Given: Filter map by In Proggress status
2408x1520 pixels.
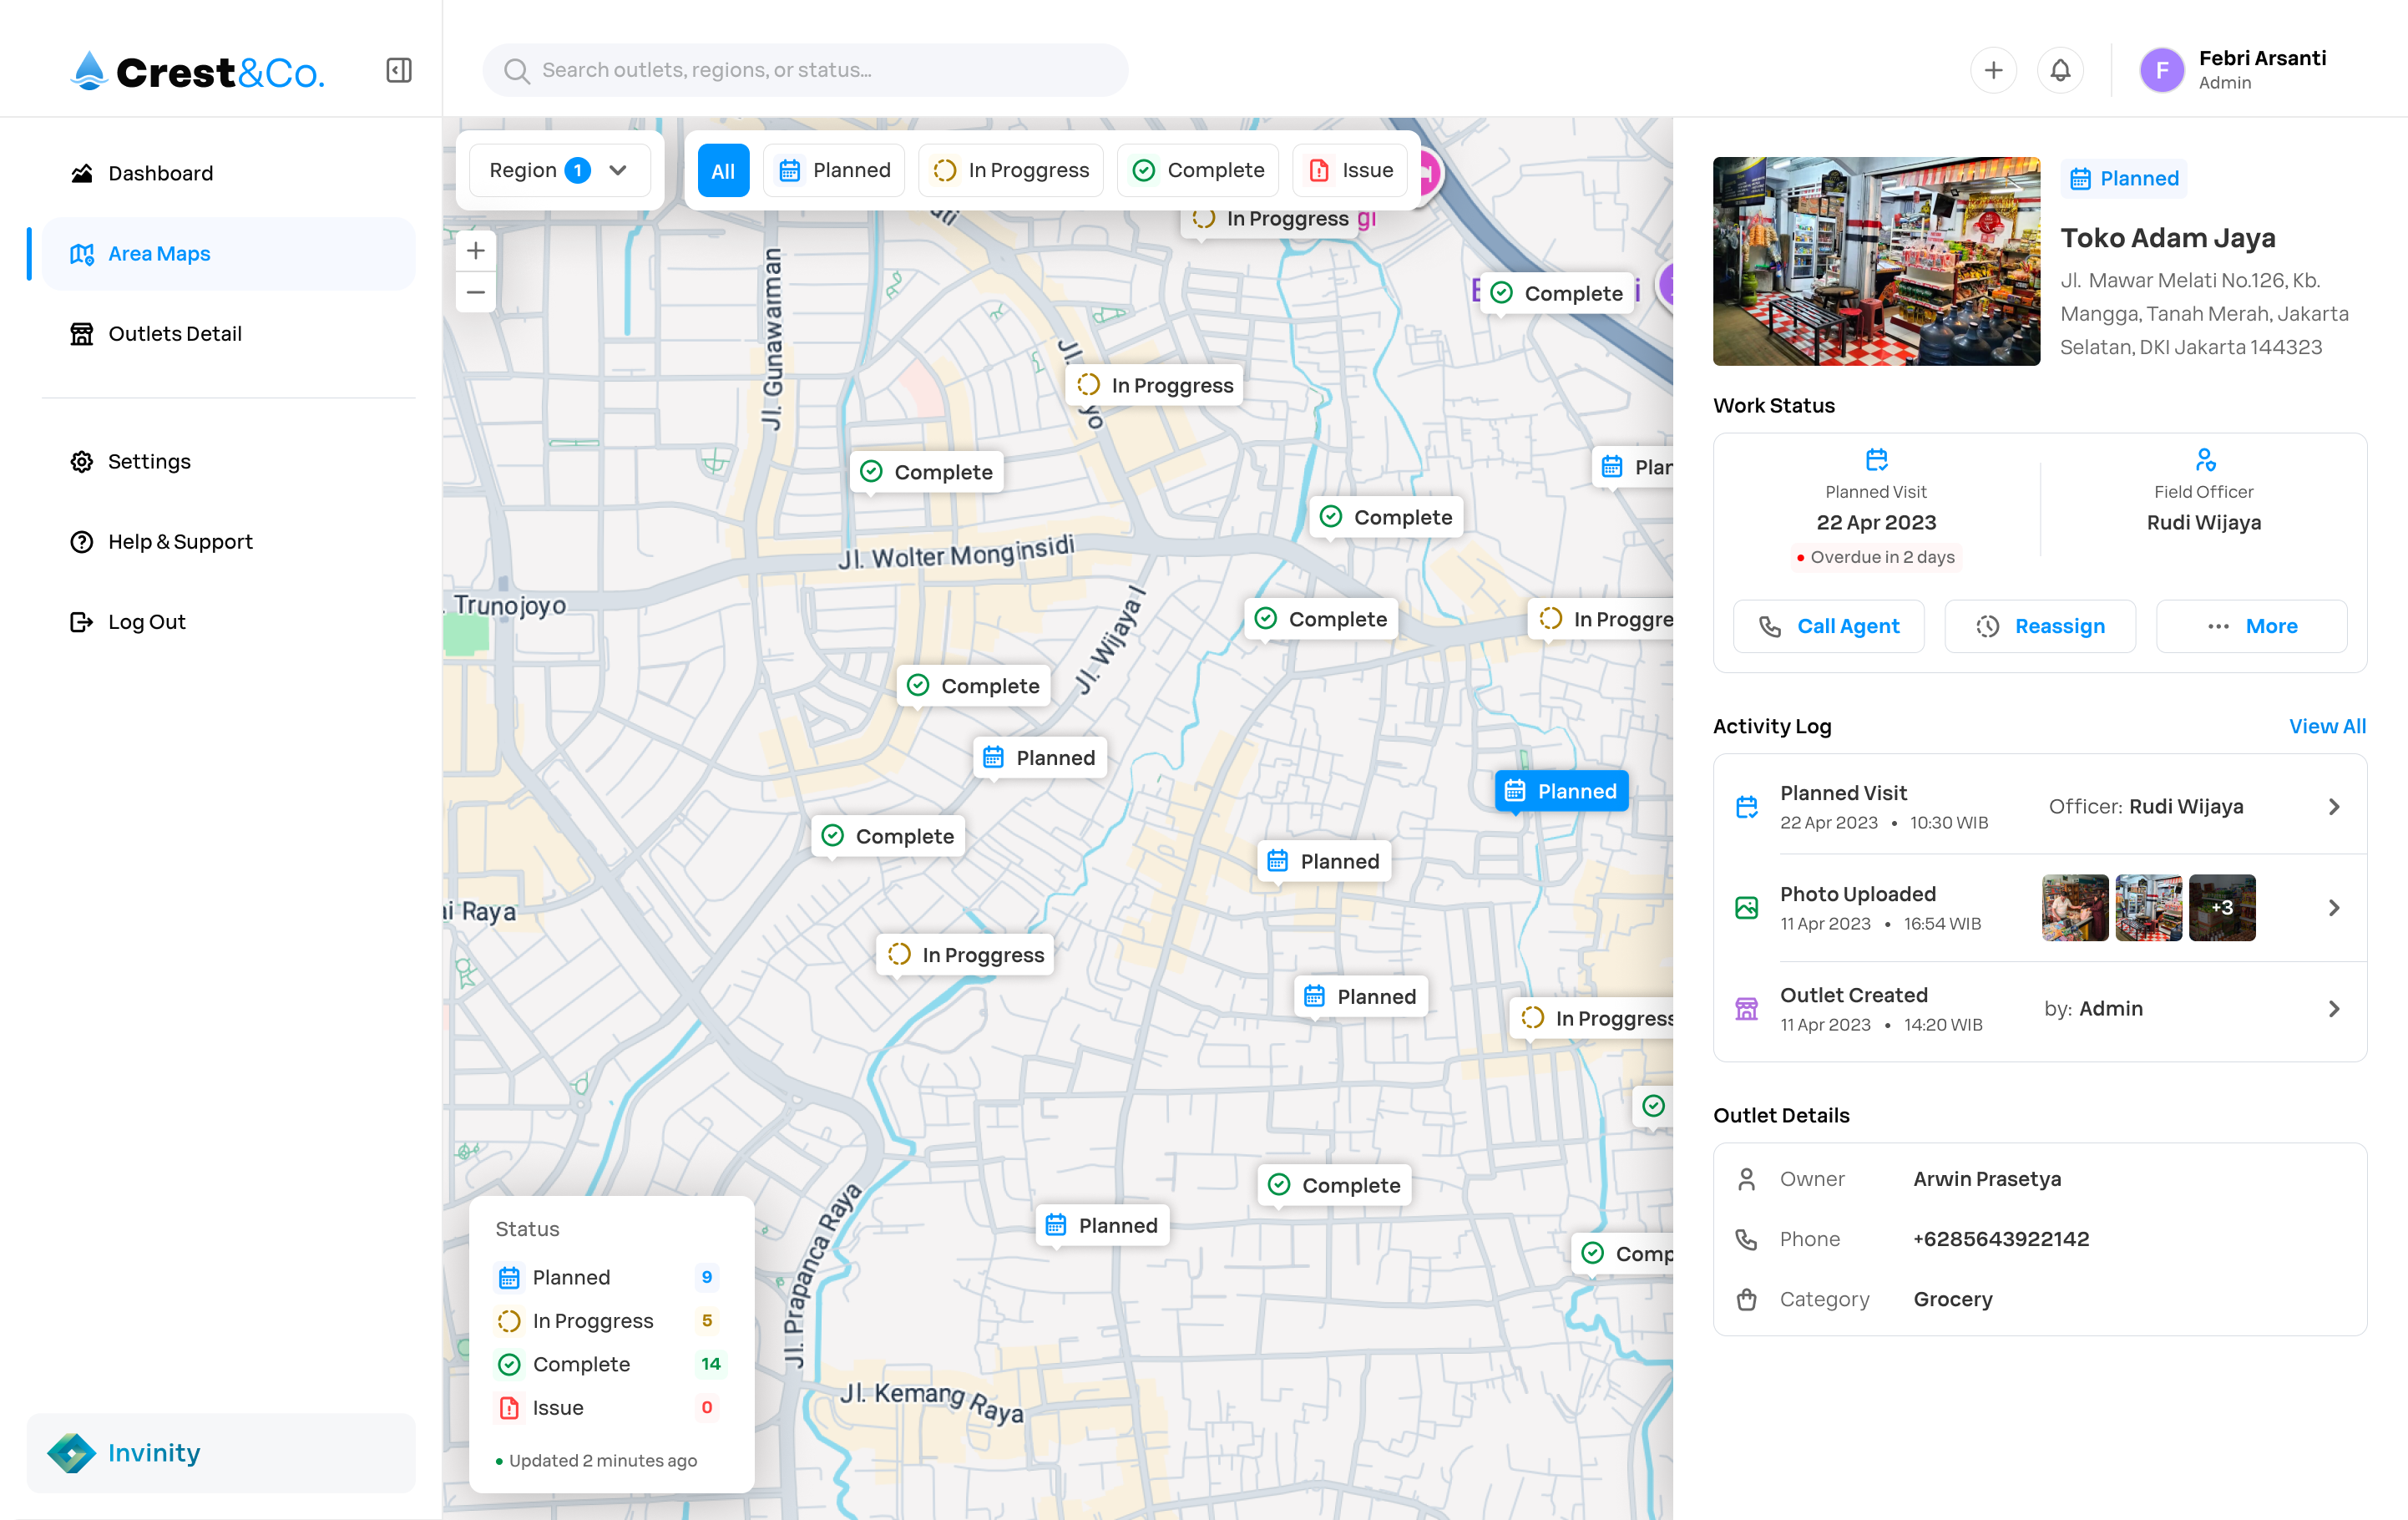Looking at the screenshot, I should [1011, 170].
